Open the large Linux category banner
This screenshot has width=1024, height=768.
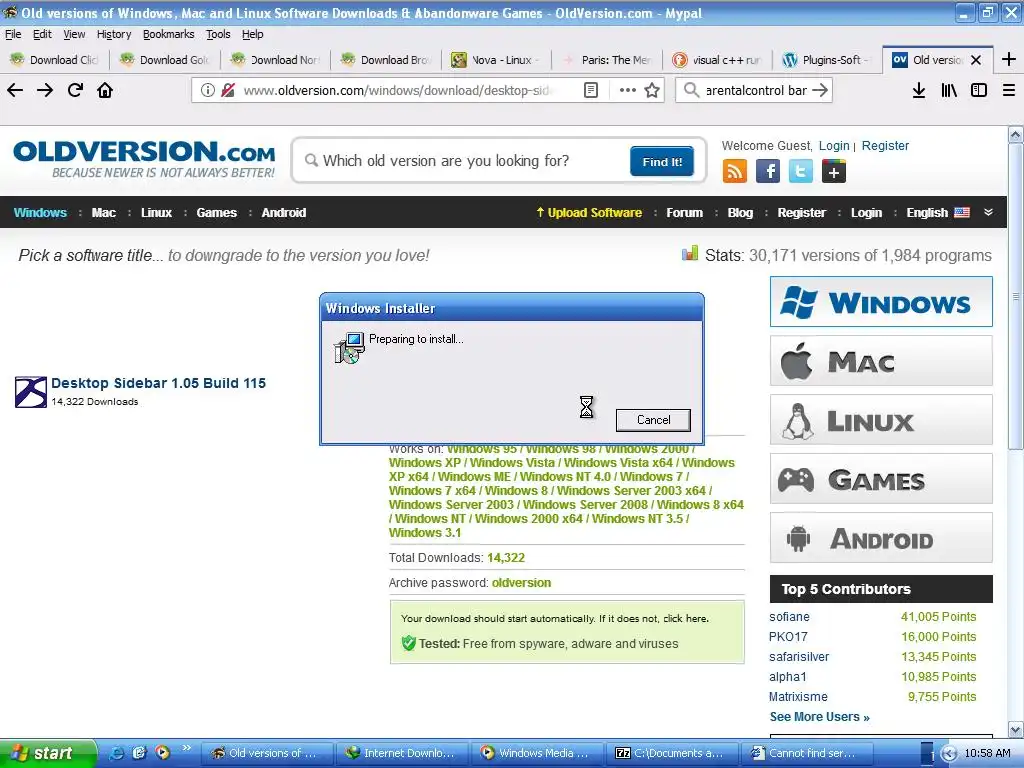coord(881,420)
